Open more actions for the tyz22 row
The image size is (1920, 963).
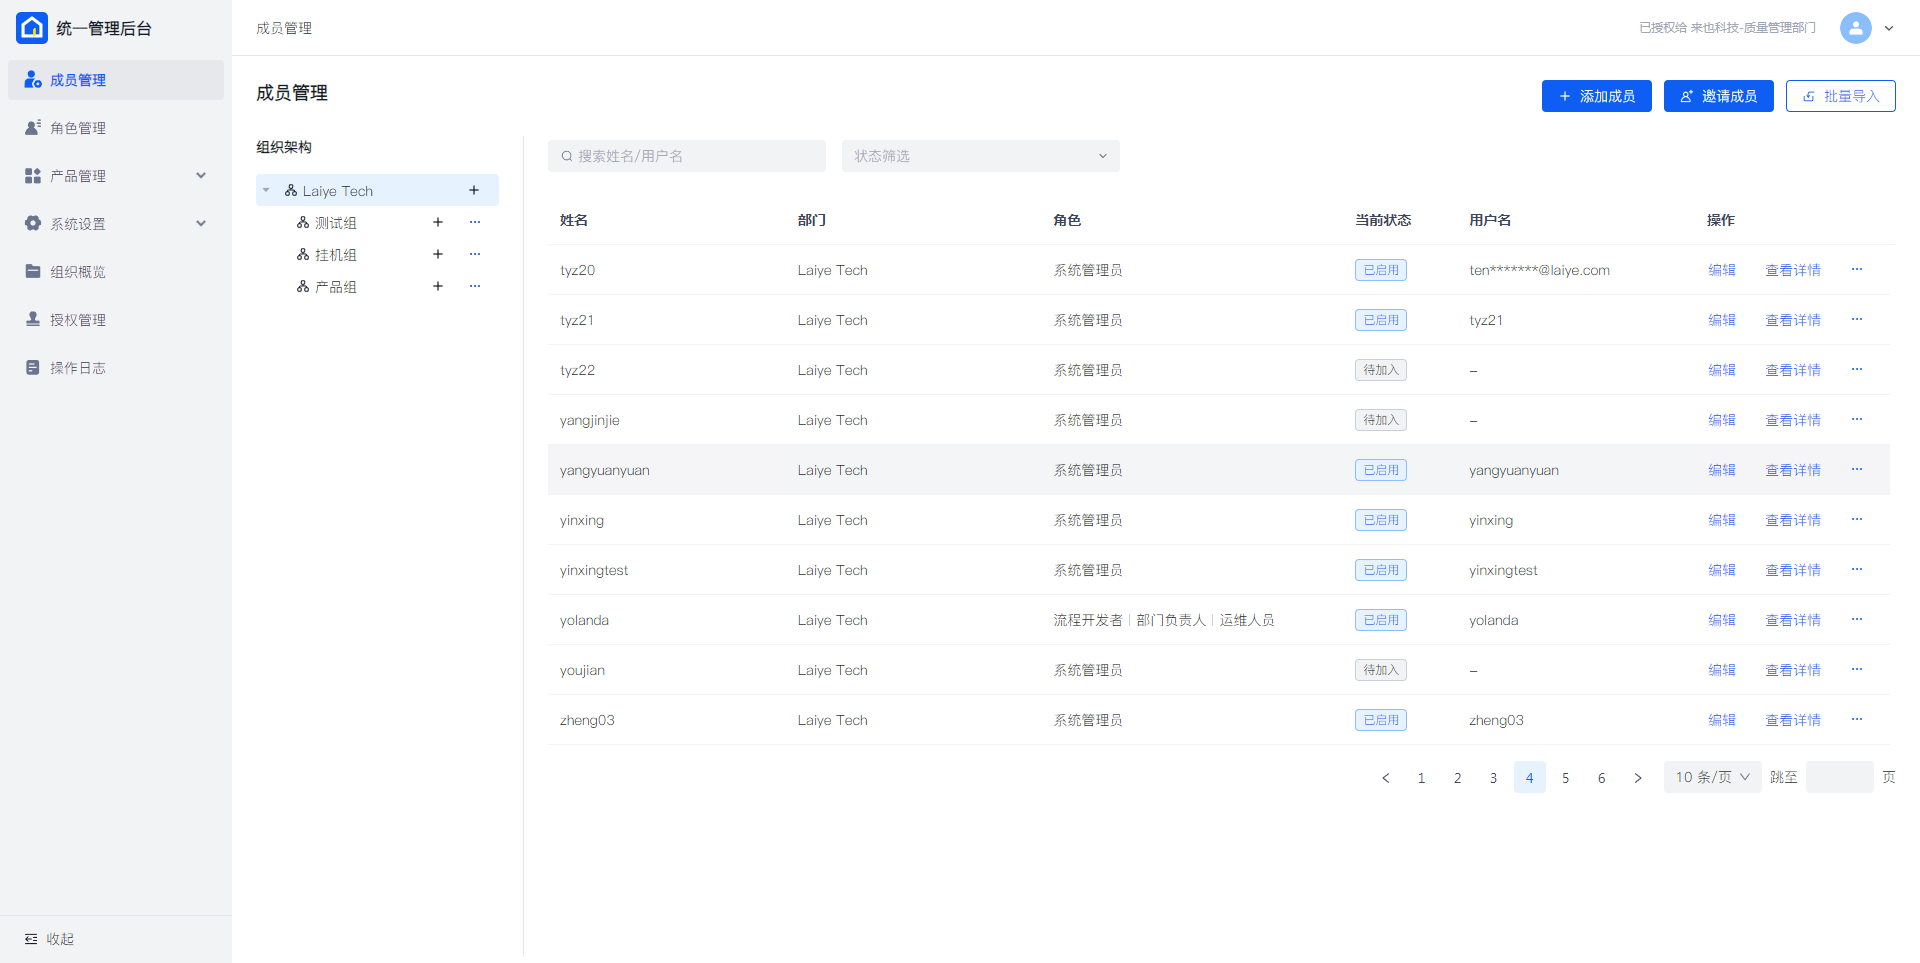(x=1857, y=369)
